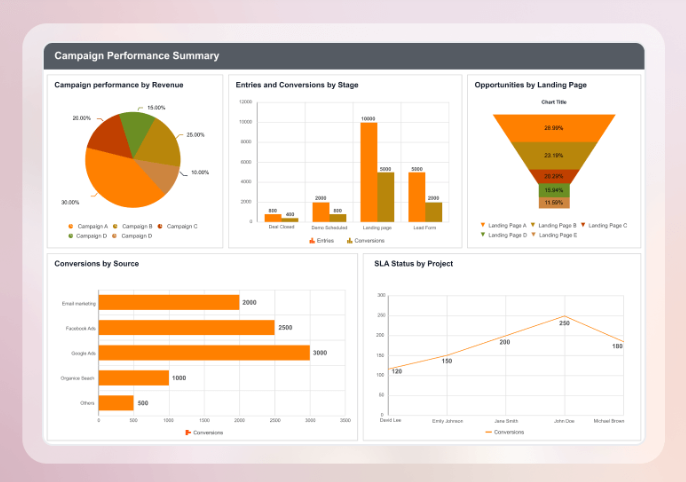Click the 28.99% funnel segment
The height and width of the screenshot is (482, 686).
pyautogui.click(x=553, y=128)
